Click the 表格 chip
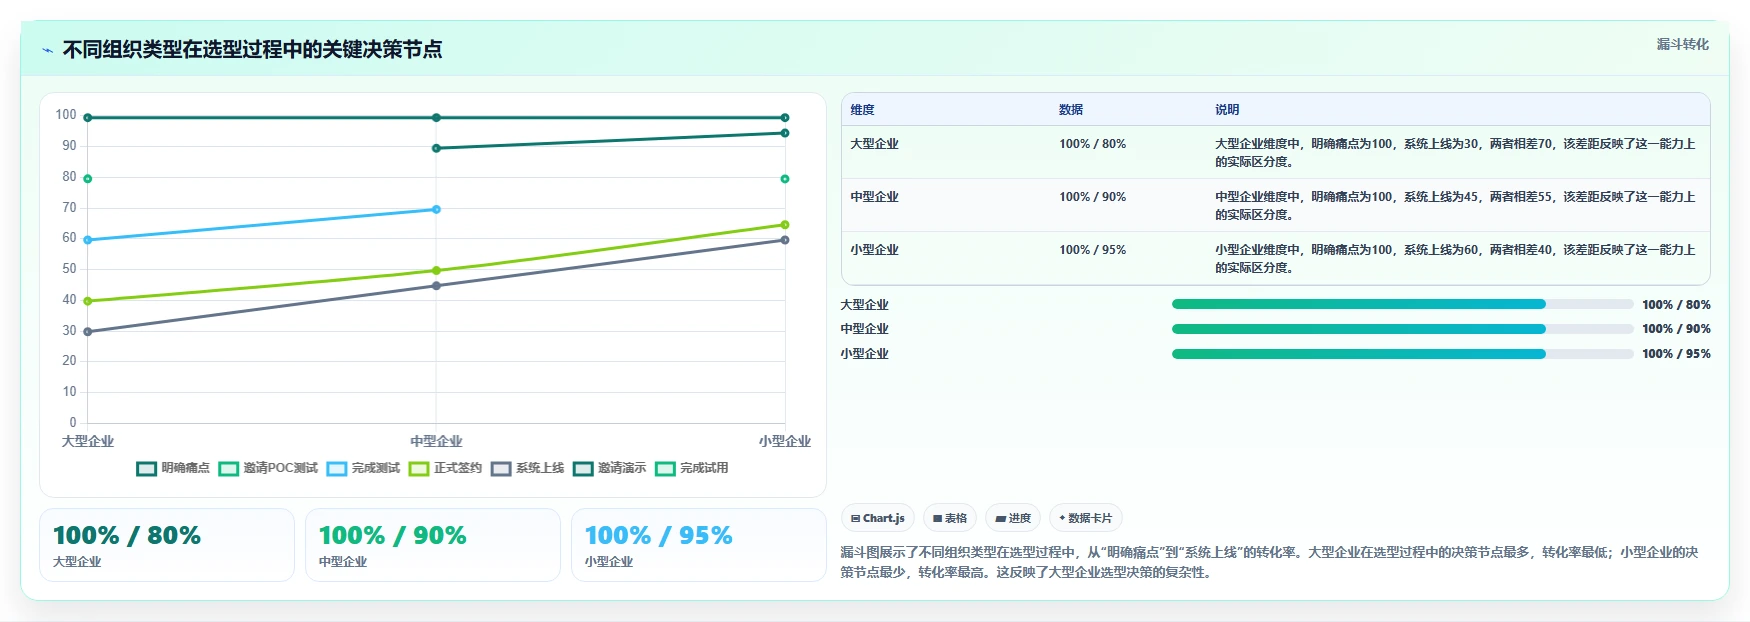 (x=950, y=518)
